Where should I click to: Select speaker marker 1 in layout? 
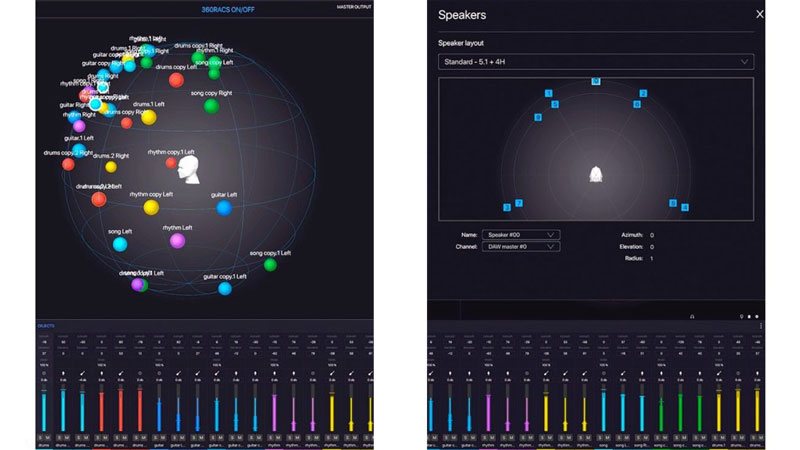pyautogui.click(x=548, y=94)
